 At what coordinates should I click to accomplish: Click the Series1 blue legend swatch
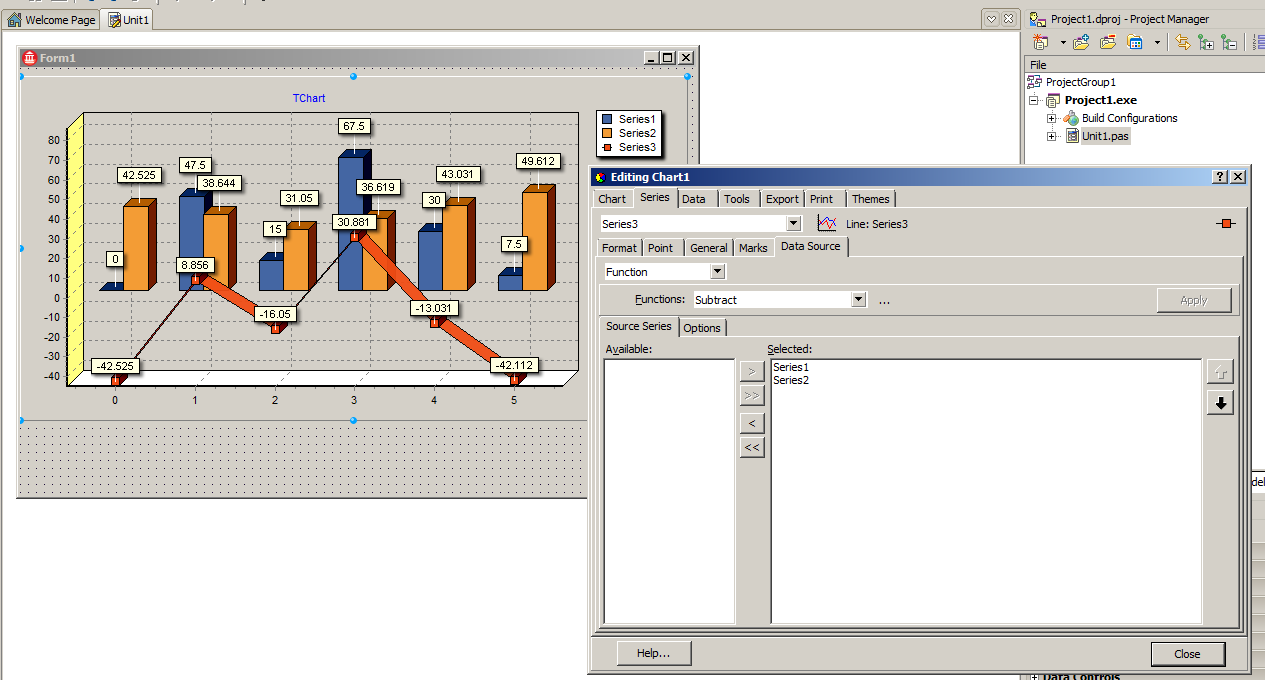(x=607, y=119)
